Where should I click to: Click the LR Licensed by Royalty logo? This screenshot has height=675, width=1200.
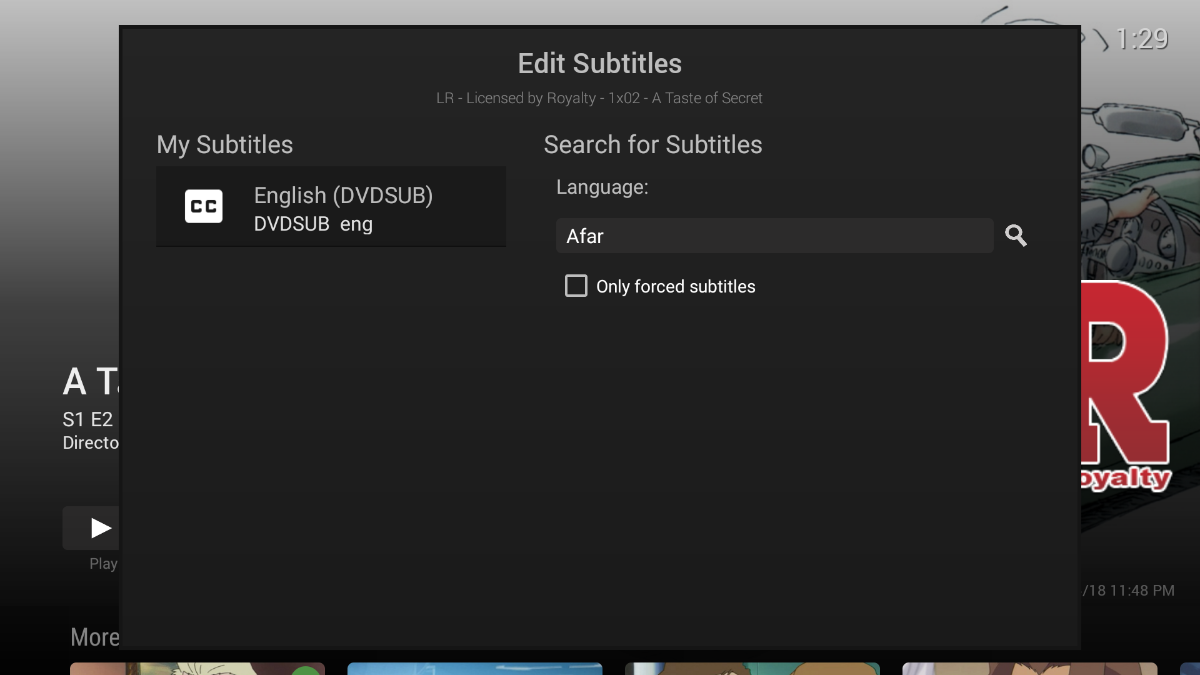point(1126,390)
